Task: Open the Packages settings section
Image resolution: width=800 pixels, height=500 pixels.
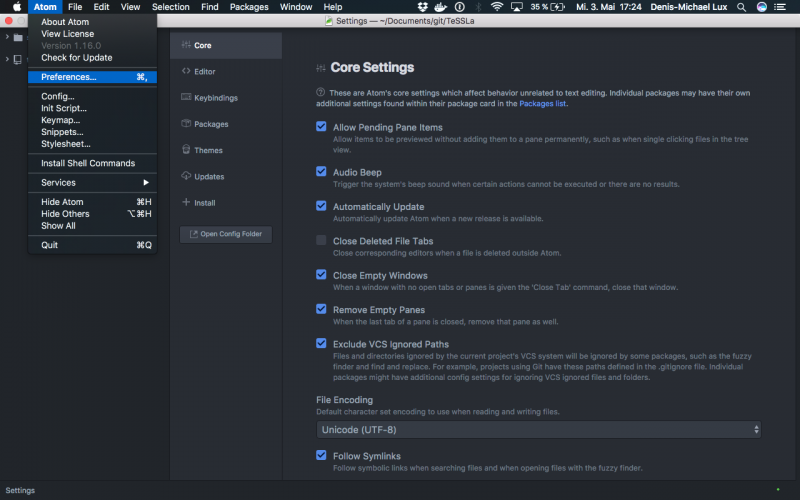Action: click(x=226, y=124)
